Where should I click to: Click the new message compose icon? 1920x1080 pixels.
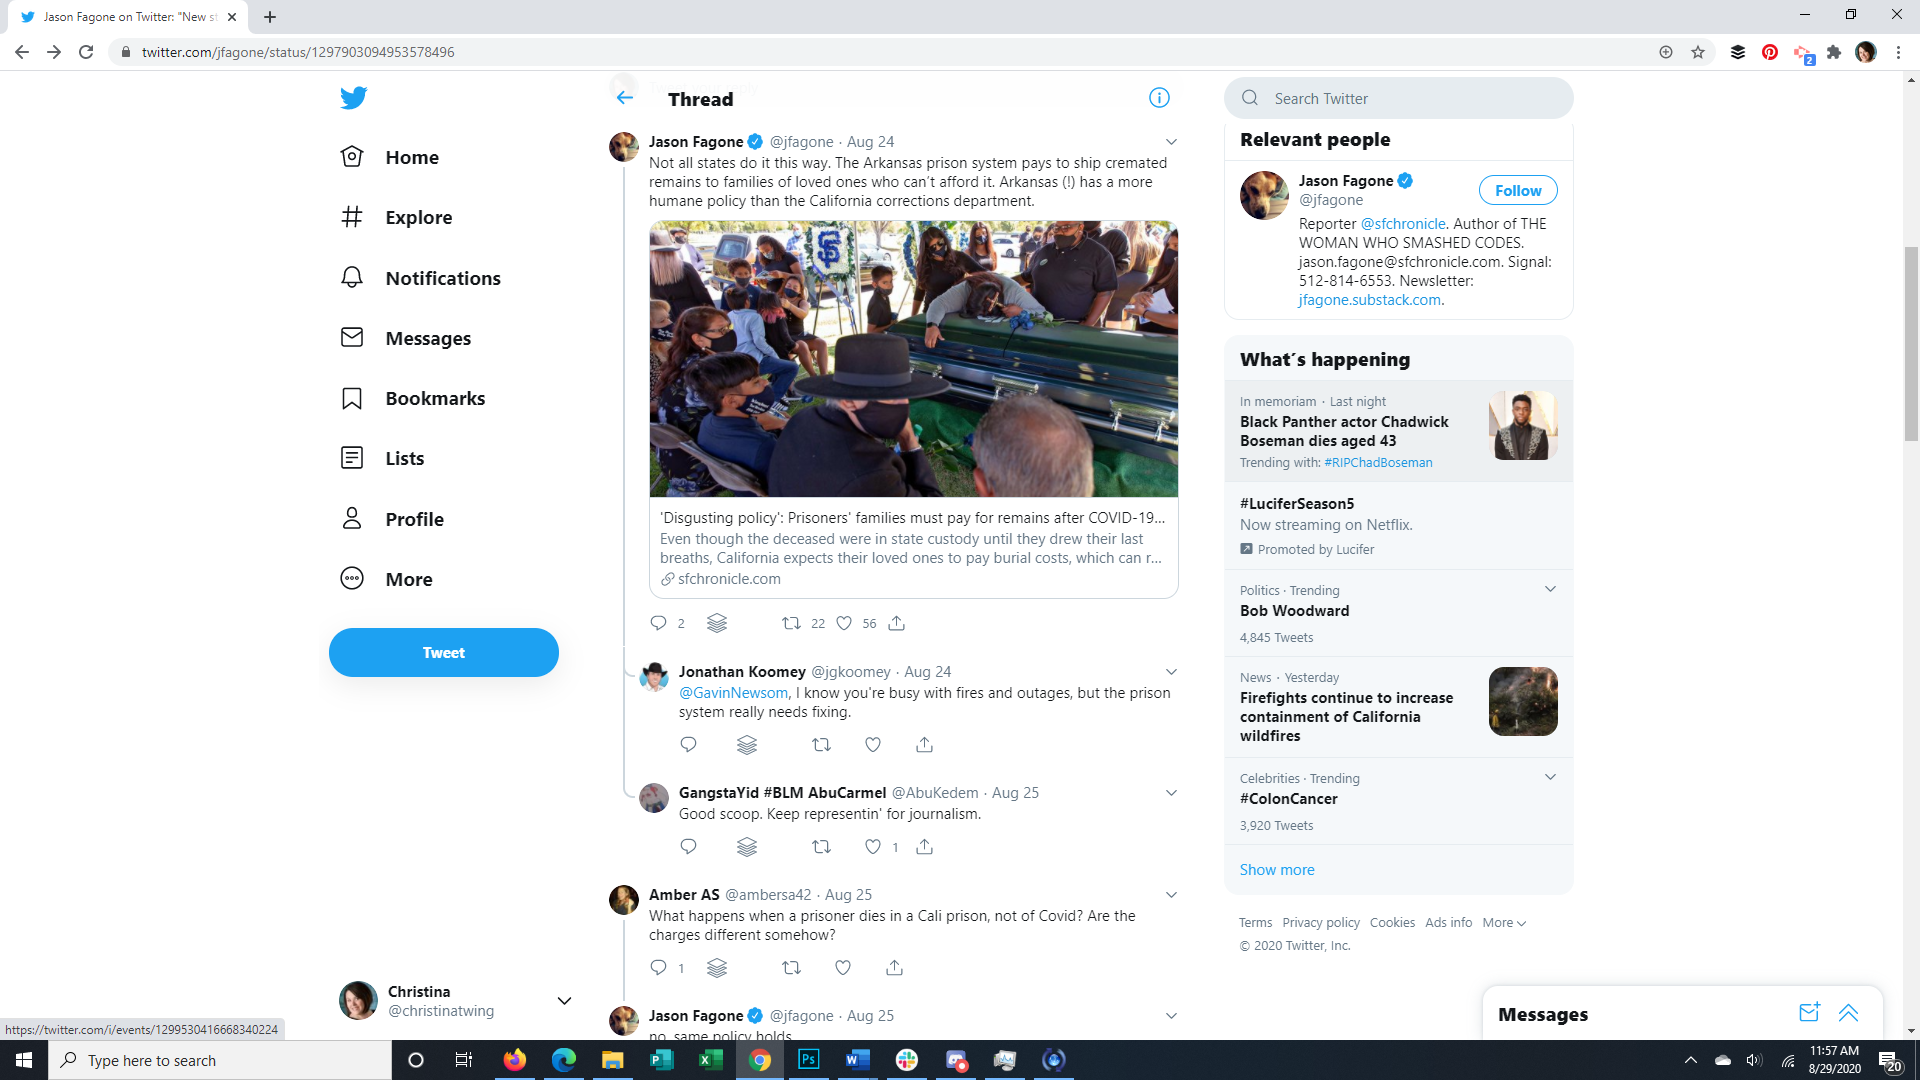point(1809,1013)
